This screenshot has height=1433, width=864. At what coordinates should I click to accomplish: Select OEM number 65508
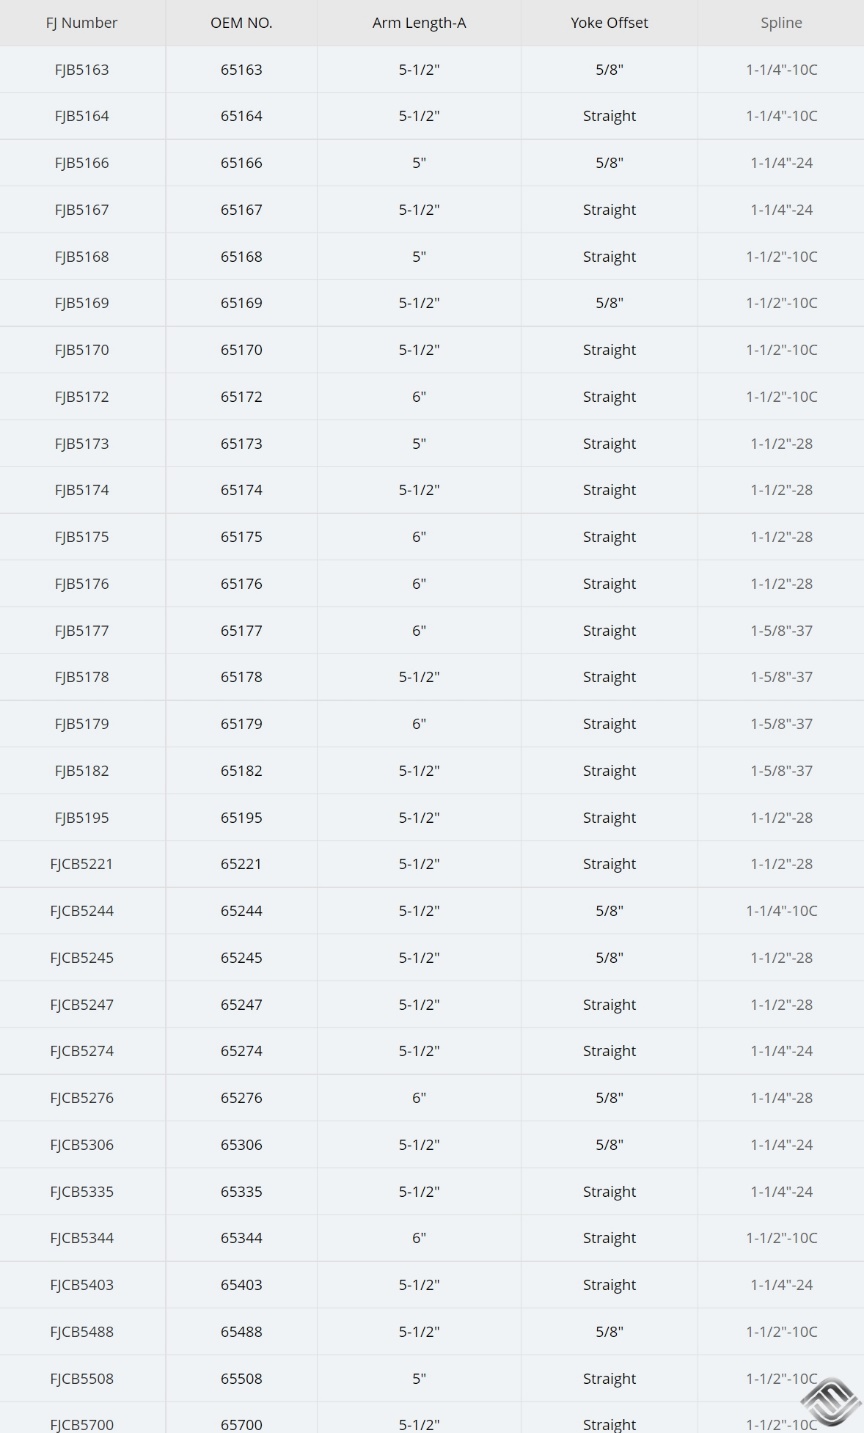pos(241,1379)
